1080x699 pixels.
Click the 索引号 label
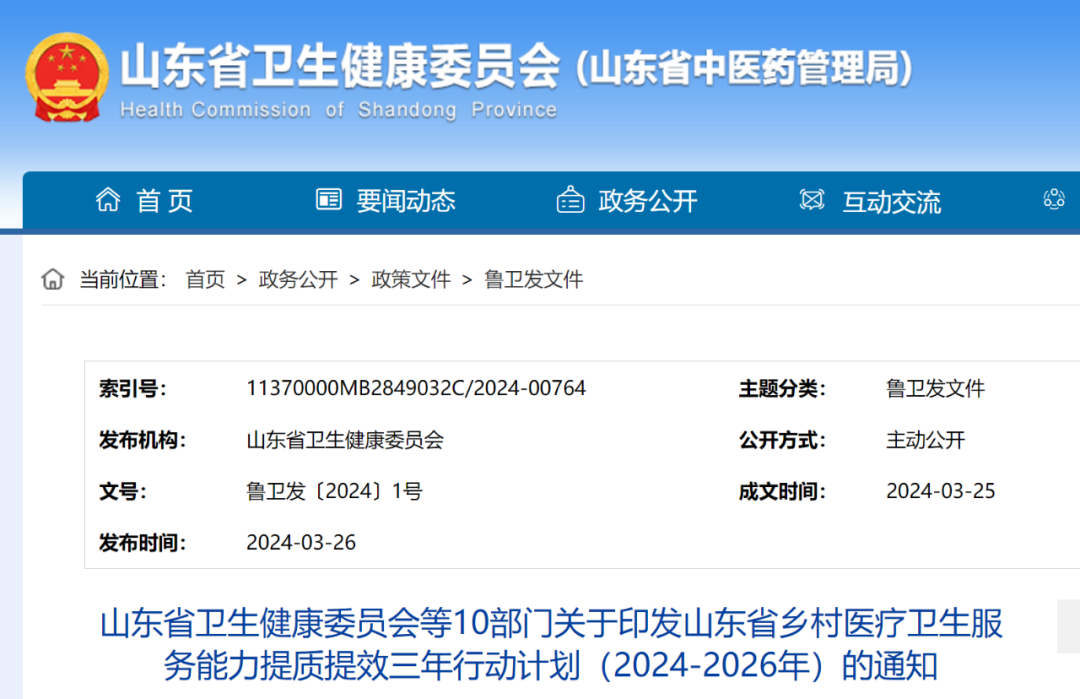[132, 388]
